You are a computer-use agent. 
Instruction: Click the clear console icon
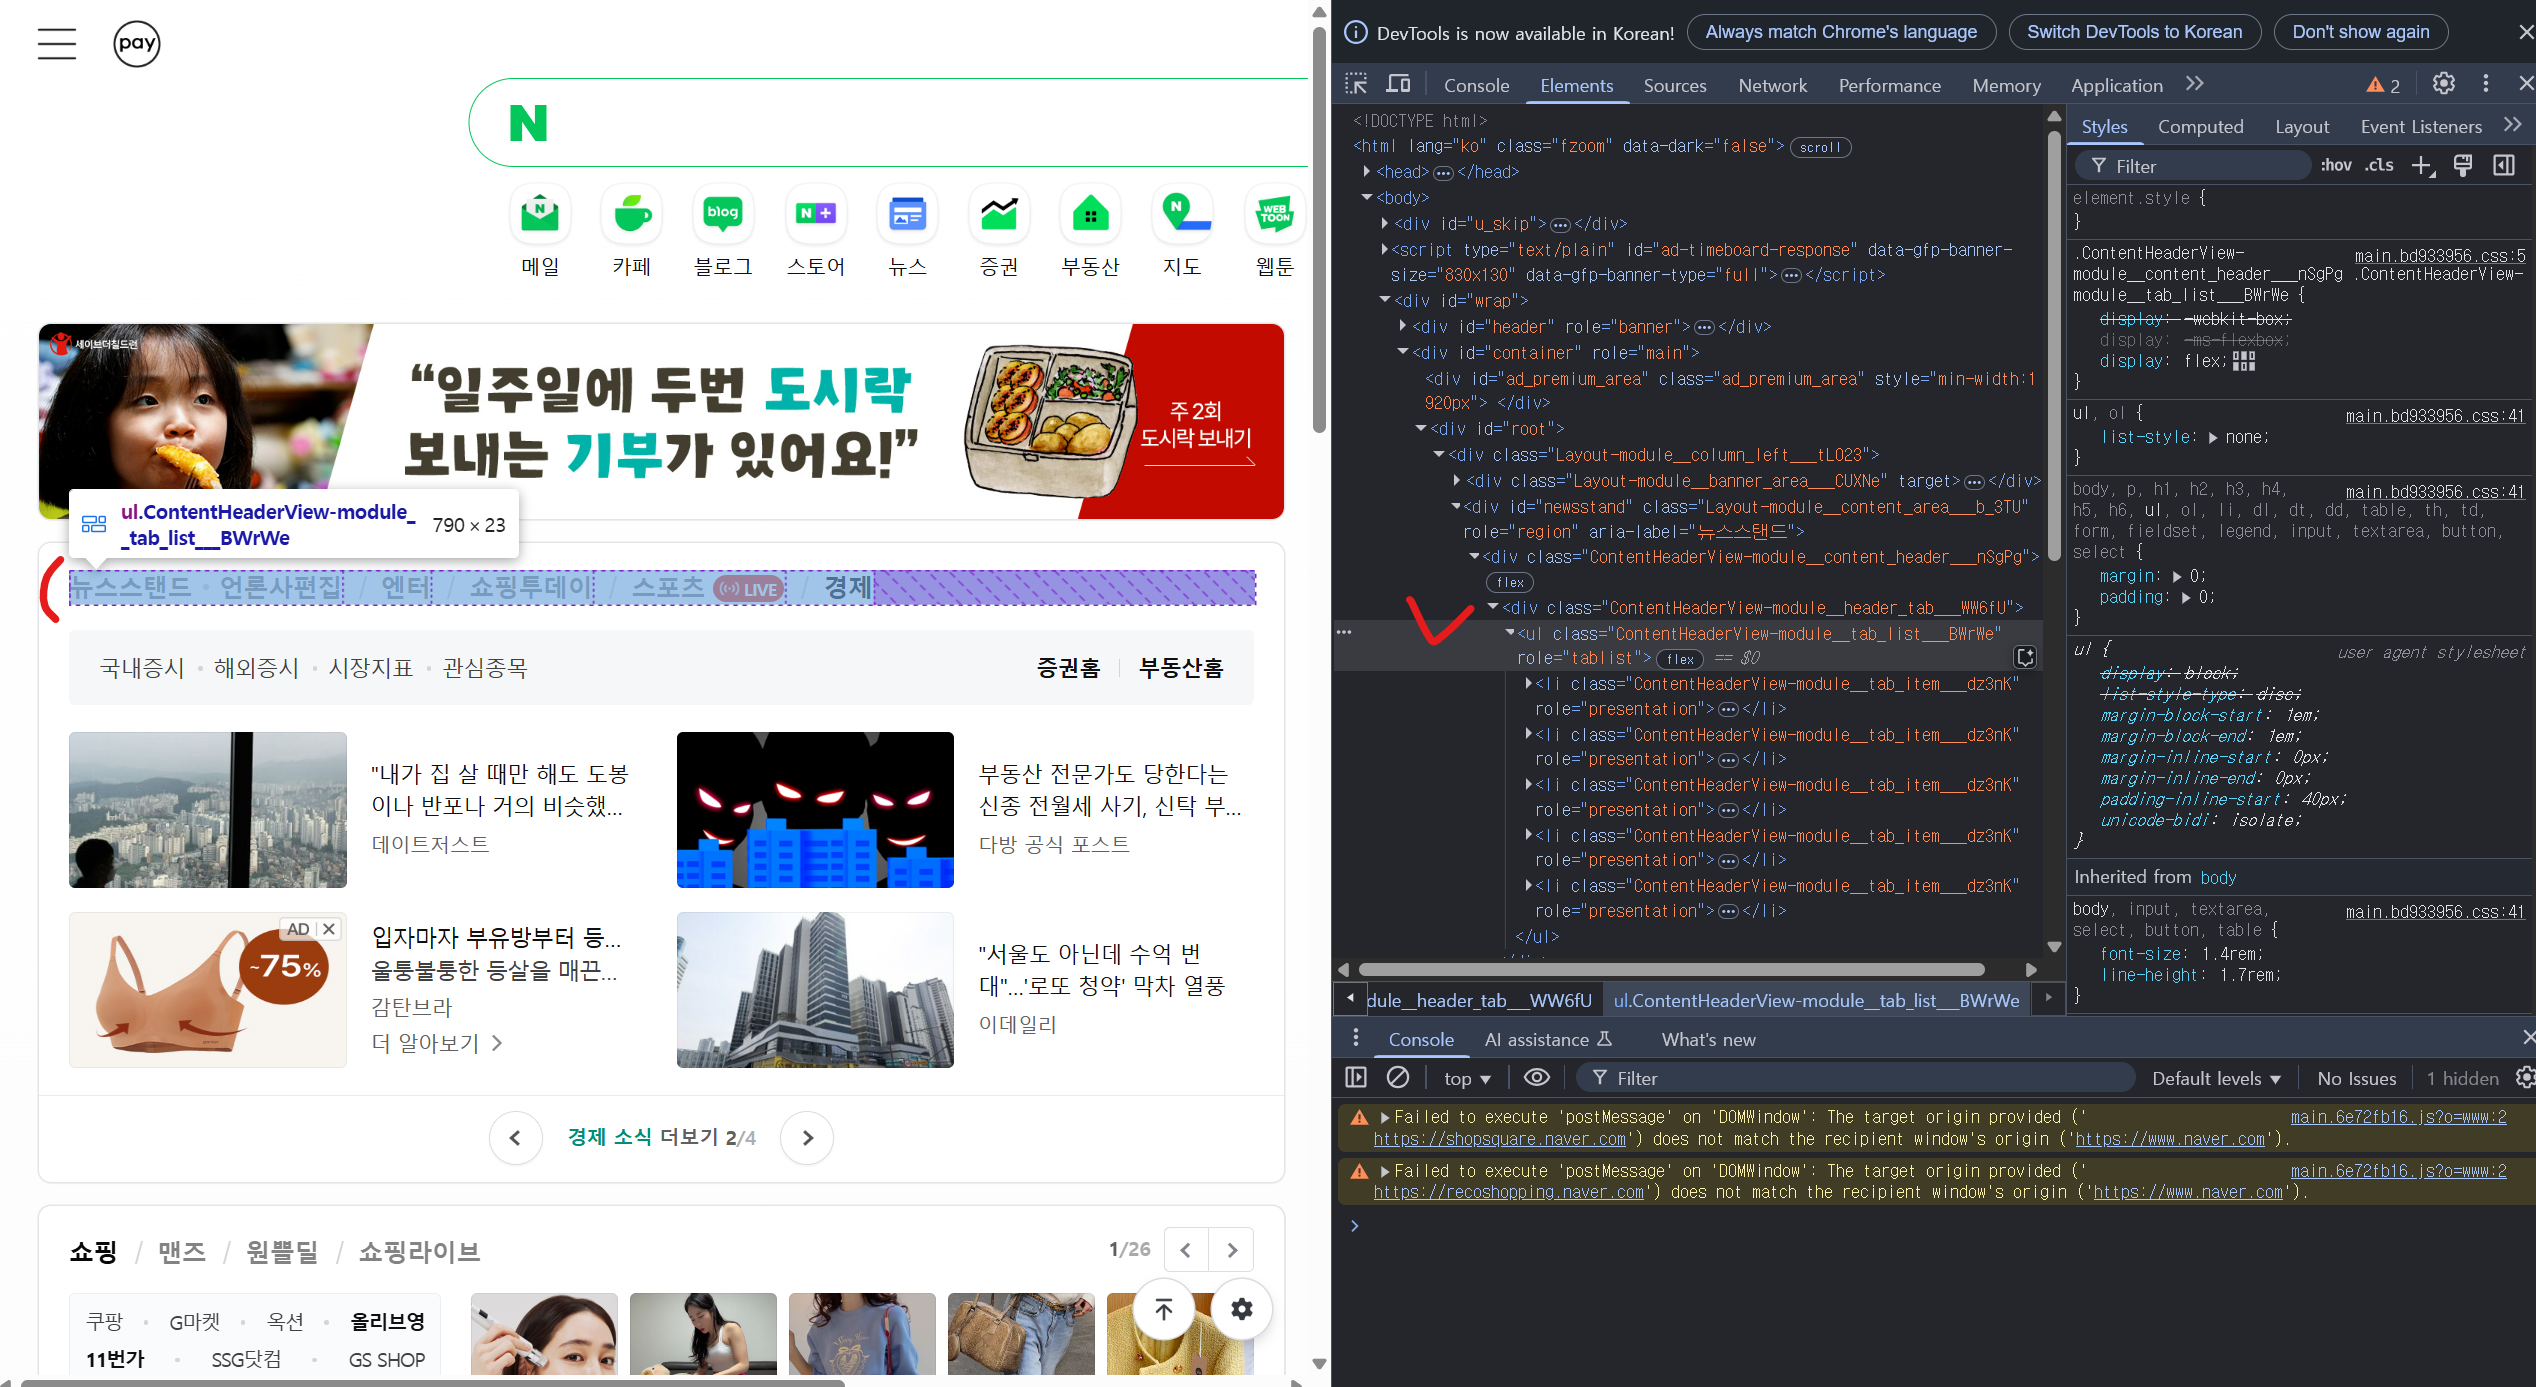[x=1398, y=1078]
